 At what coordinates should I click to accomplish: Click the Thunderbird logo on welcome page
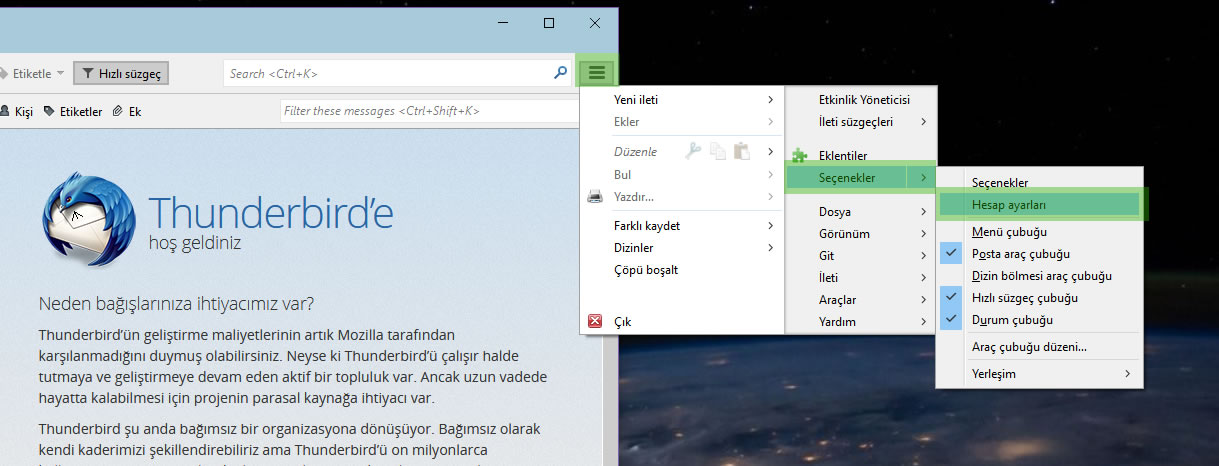tap(89, 217)
